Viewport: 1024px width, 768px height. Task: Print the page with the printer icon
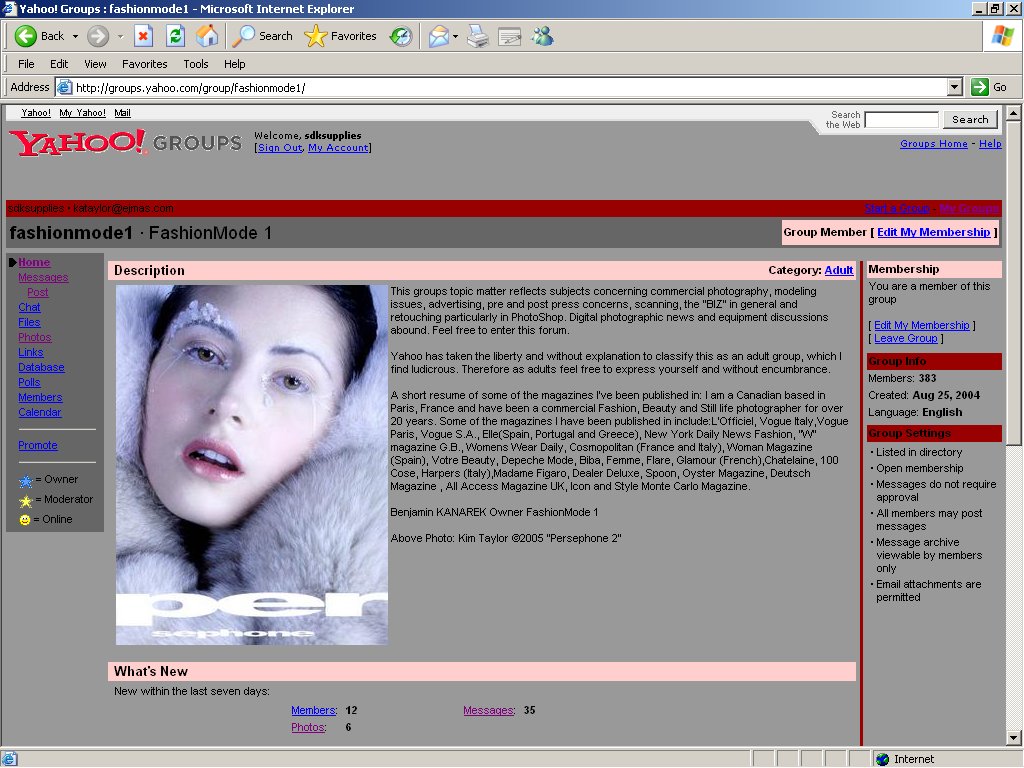478,36
